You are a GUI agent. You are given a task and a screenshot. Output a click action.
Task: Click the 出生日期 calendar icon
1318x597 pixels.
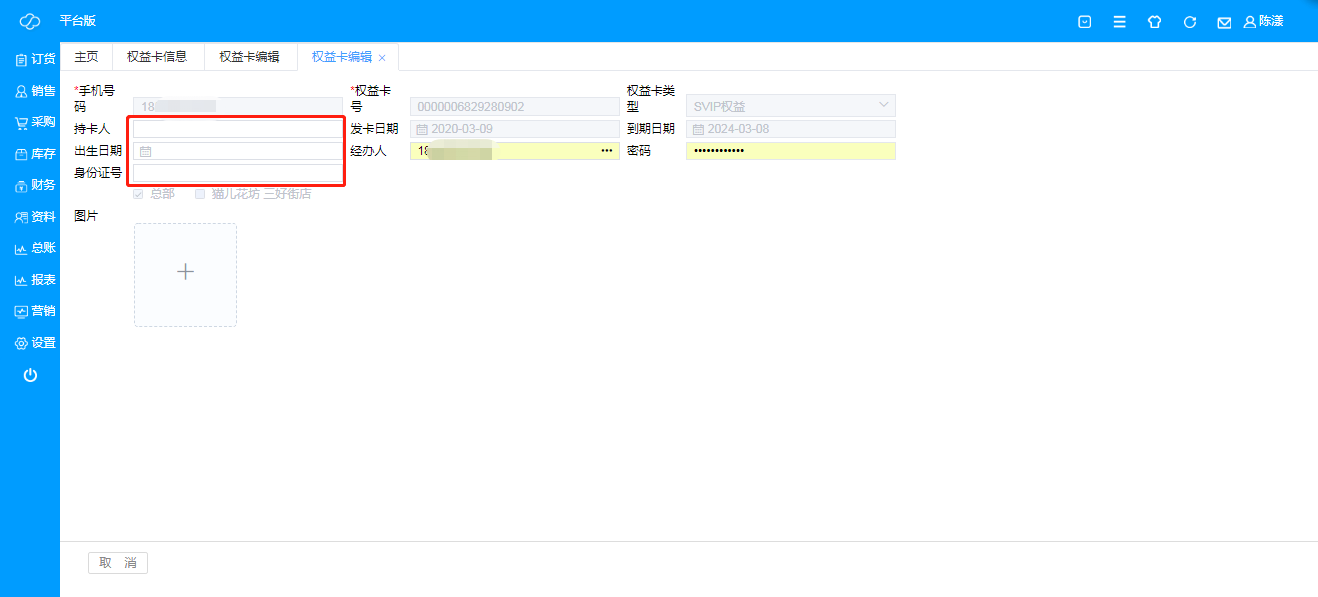(x=145, y=151)
